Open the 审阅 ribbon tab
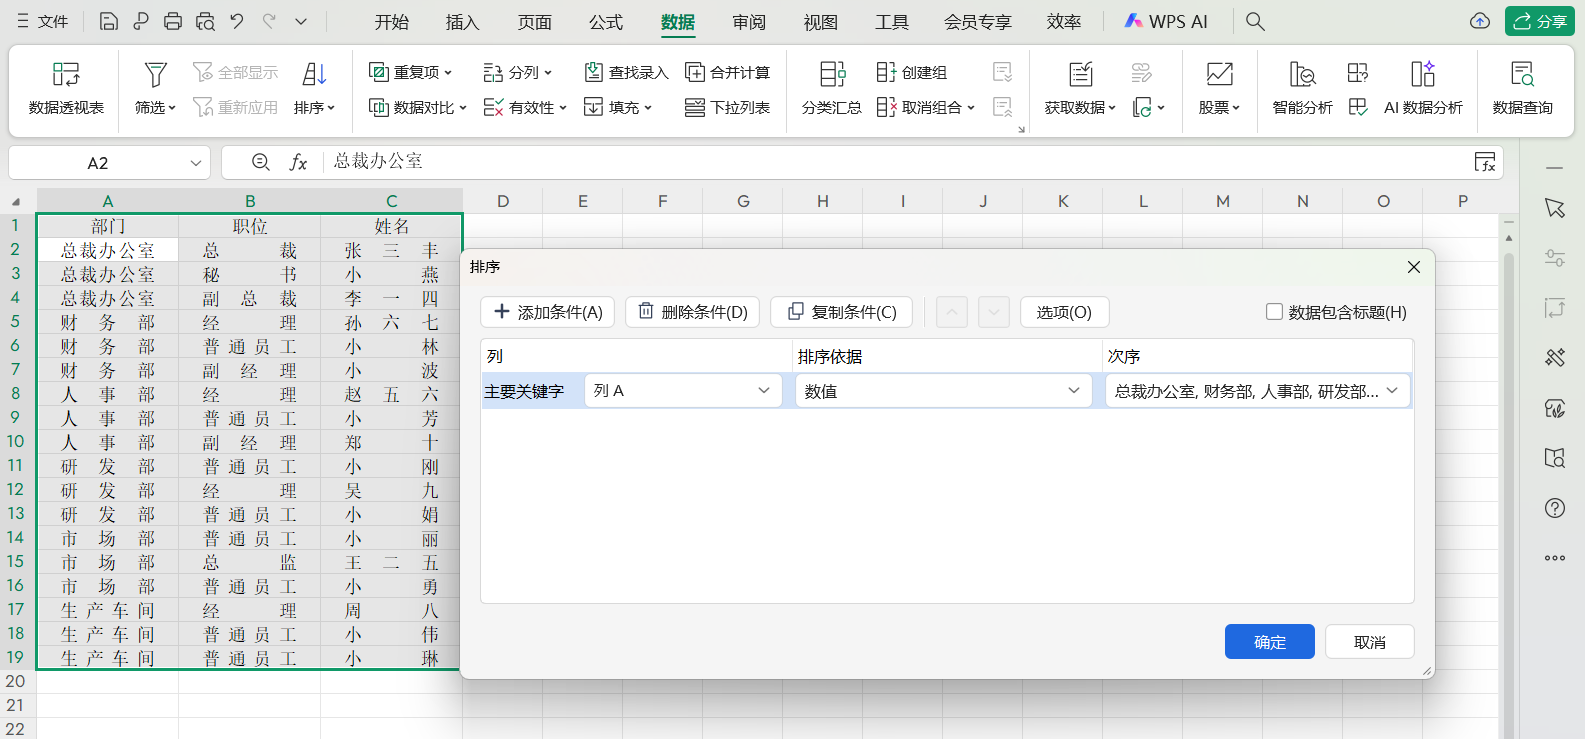This screenshot has height=739, width=1585. click(748, 22)
